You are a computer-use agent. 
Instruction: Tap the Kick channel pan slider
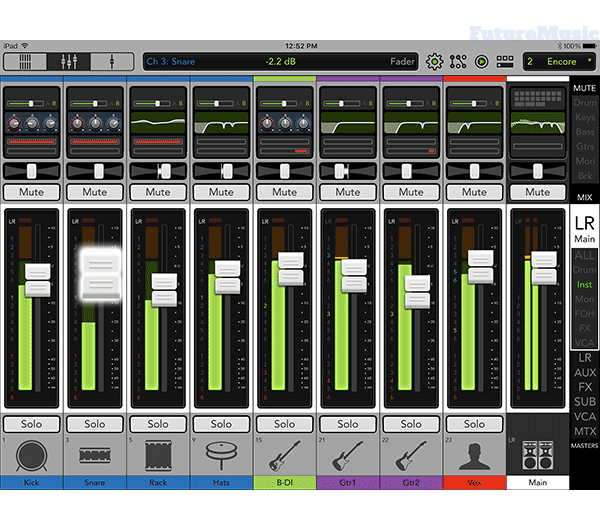(x=32, y=171)
